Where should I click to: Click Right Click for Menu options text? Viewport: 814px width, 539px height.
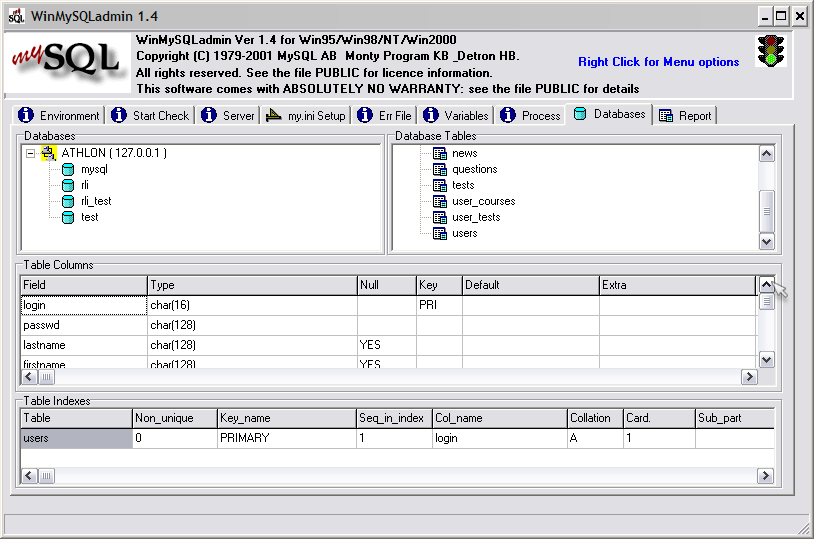[x=658, y=62]
